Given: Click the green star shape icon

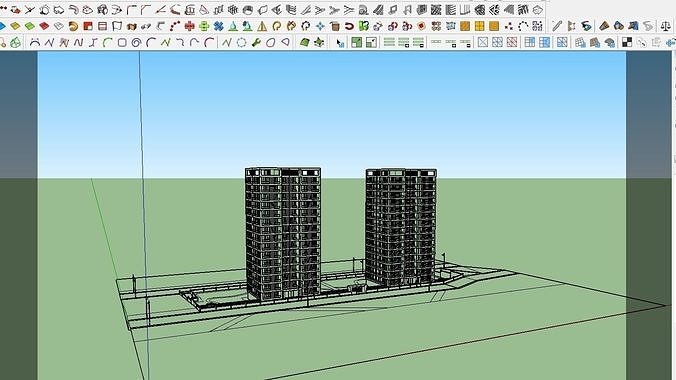Looking at the screenshot, I should point(319,42).
